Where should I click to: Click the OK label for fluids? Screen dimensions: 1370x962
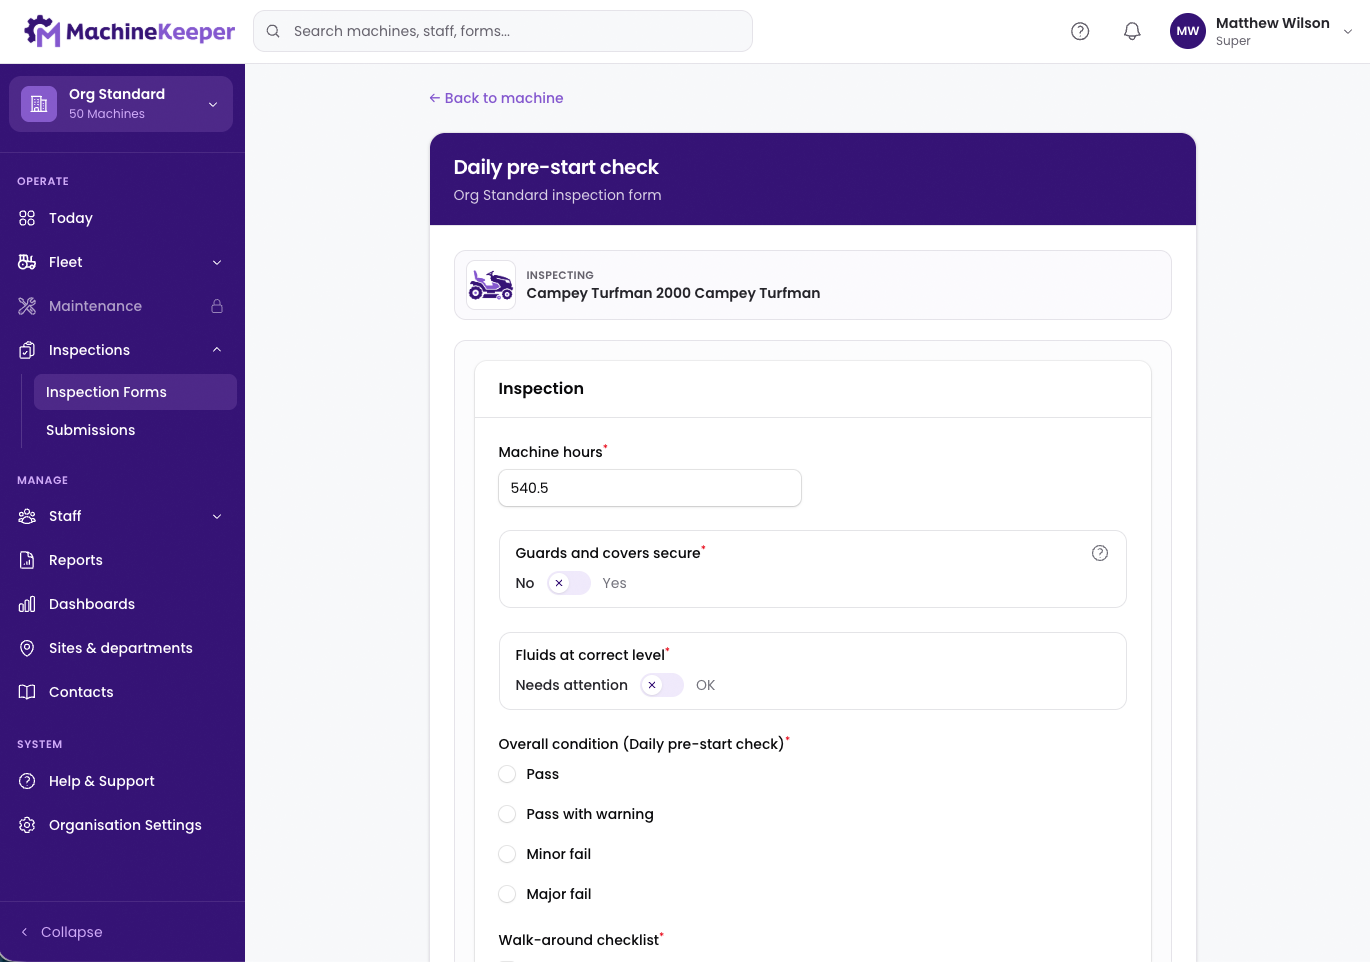[705, 685]
